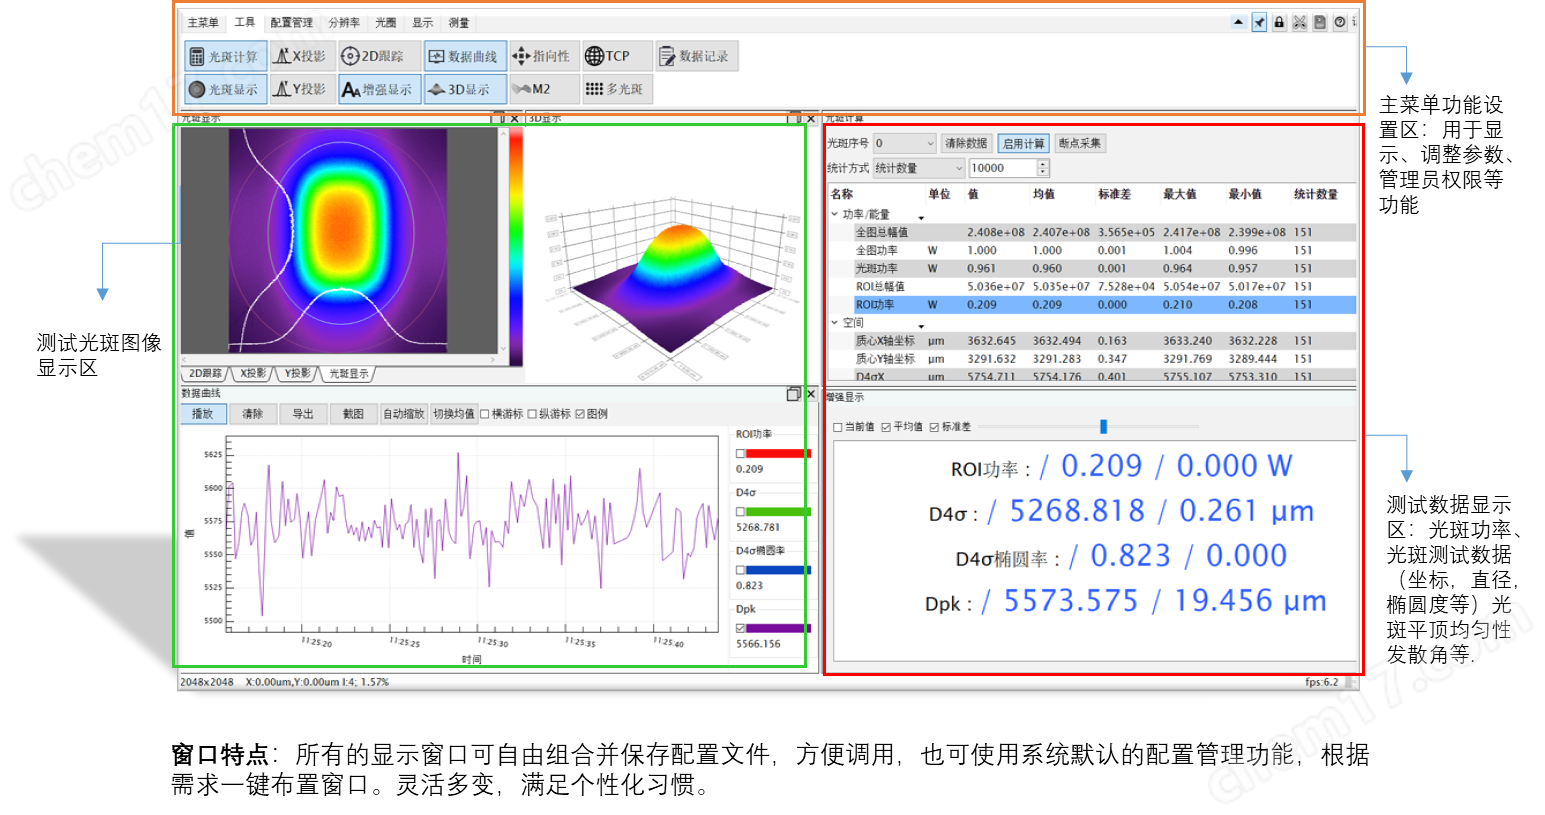Close the 数据曲线 panel
This screenshot has height=815, width=1545.
[811, 394]
